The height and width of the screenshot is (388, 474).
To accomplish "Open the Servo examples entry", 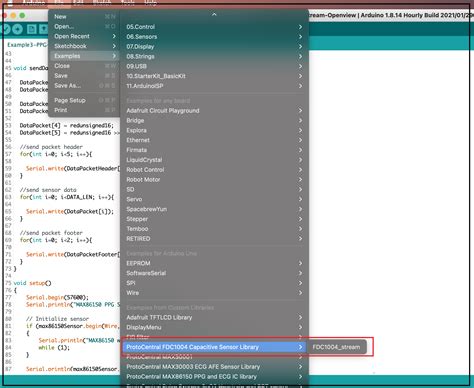I will tap(214, 199).
